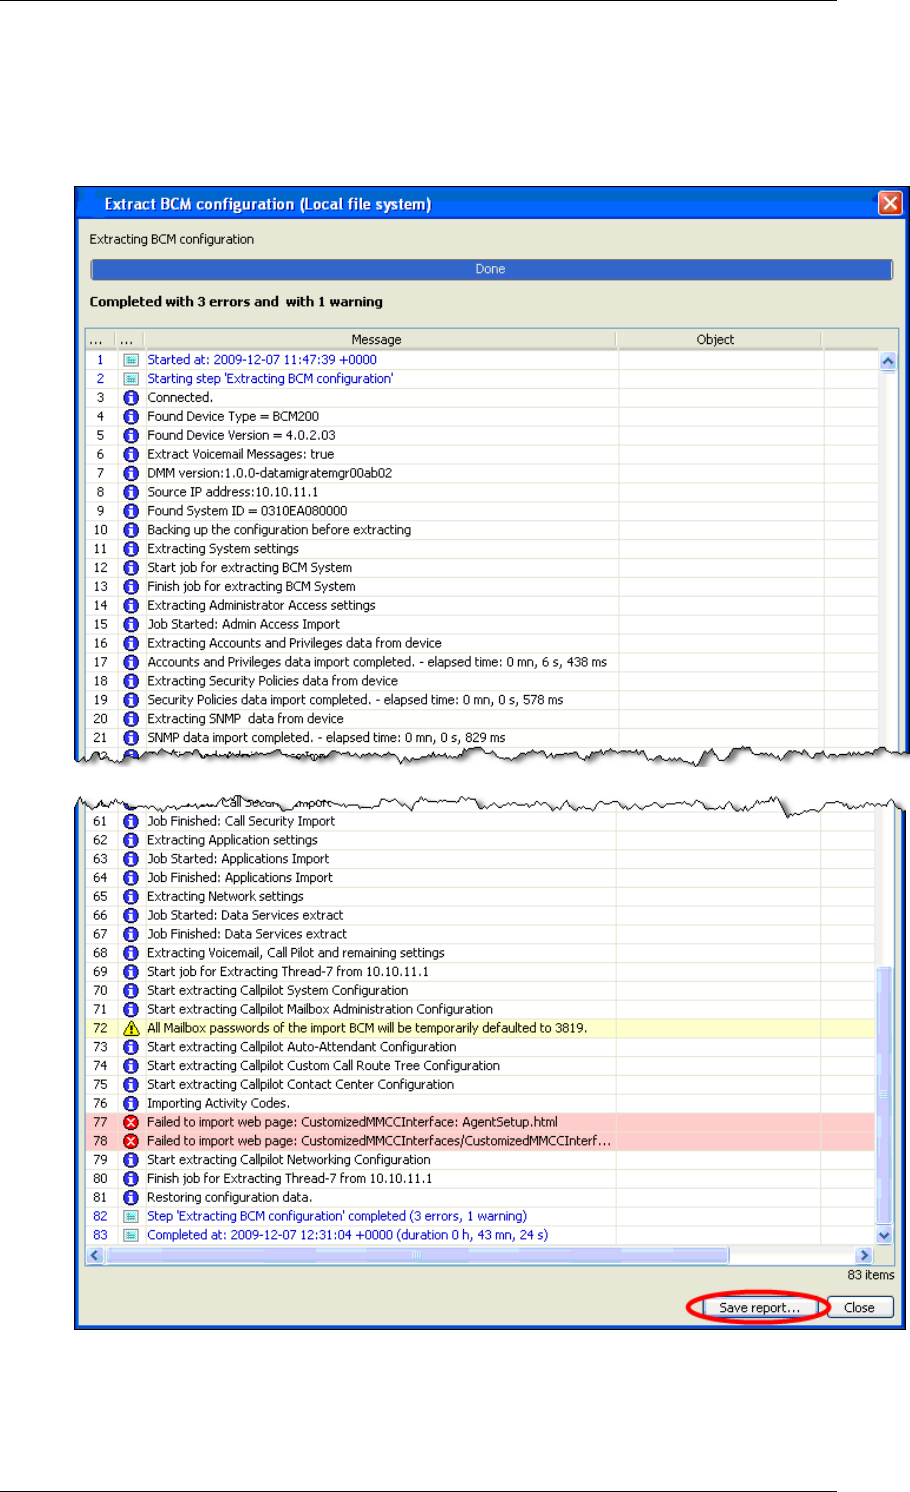The image size is (910, 1492).
Task: Select 'Extracting Application settings' row
Action: 480,840
